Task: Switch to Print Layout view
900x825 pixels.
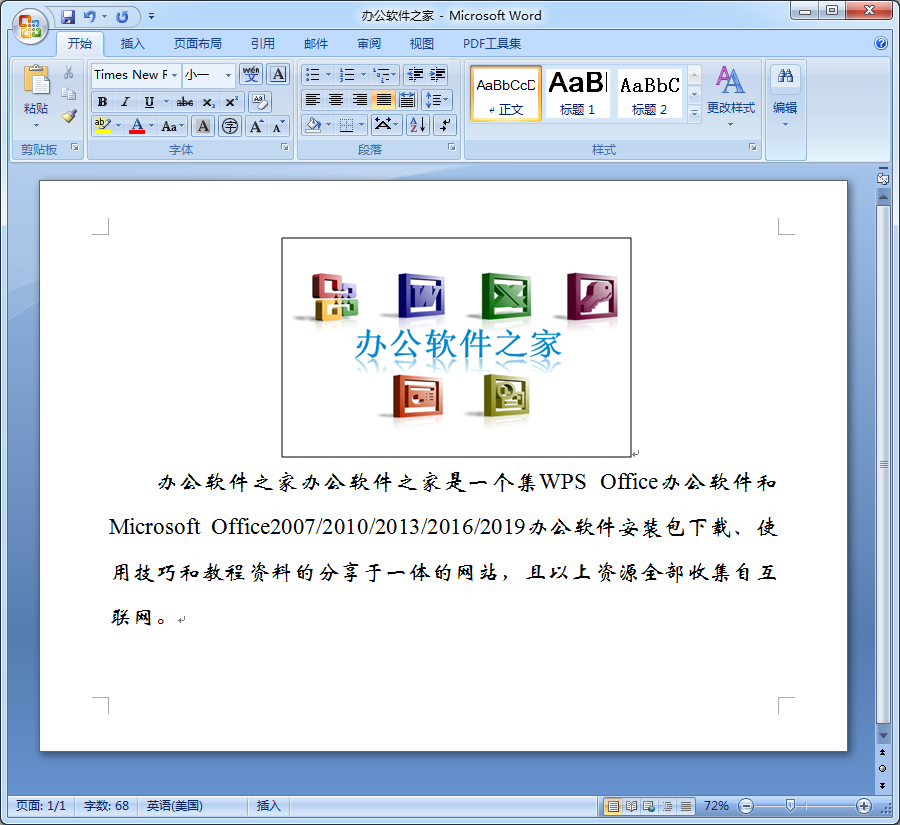Action: (613, 807)
